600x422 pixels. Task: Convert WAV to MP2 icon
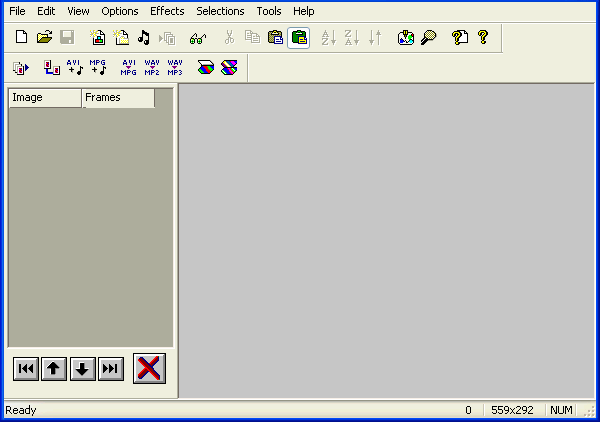(x=152, y=67)
